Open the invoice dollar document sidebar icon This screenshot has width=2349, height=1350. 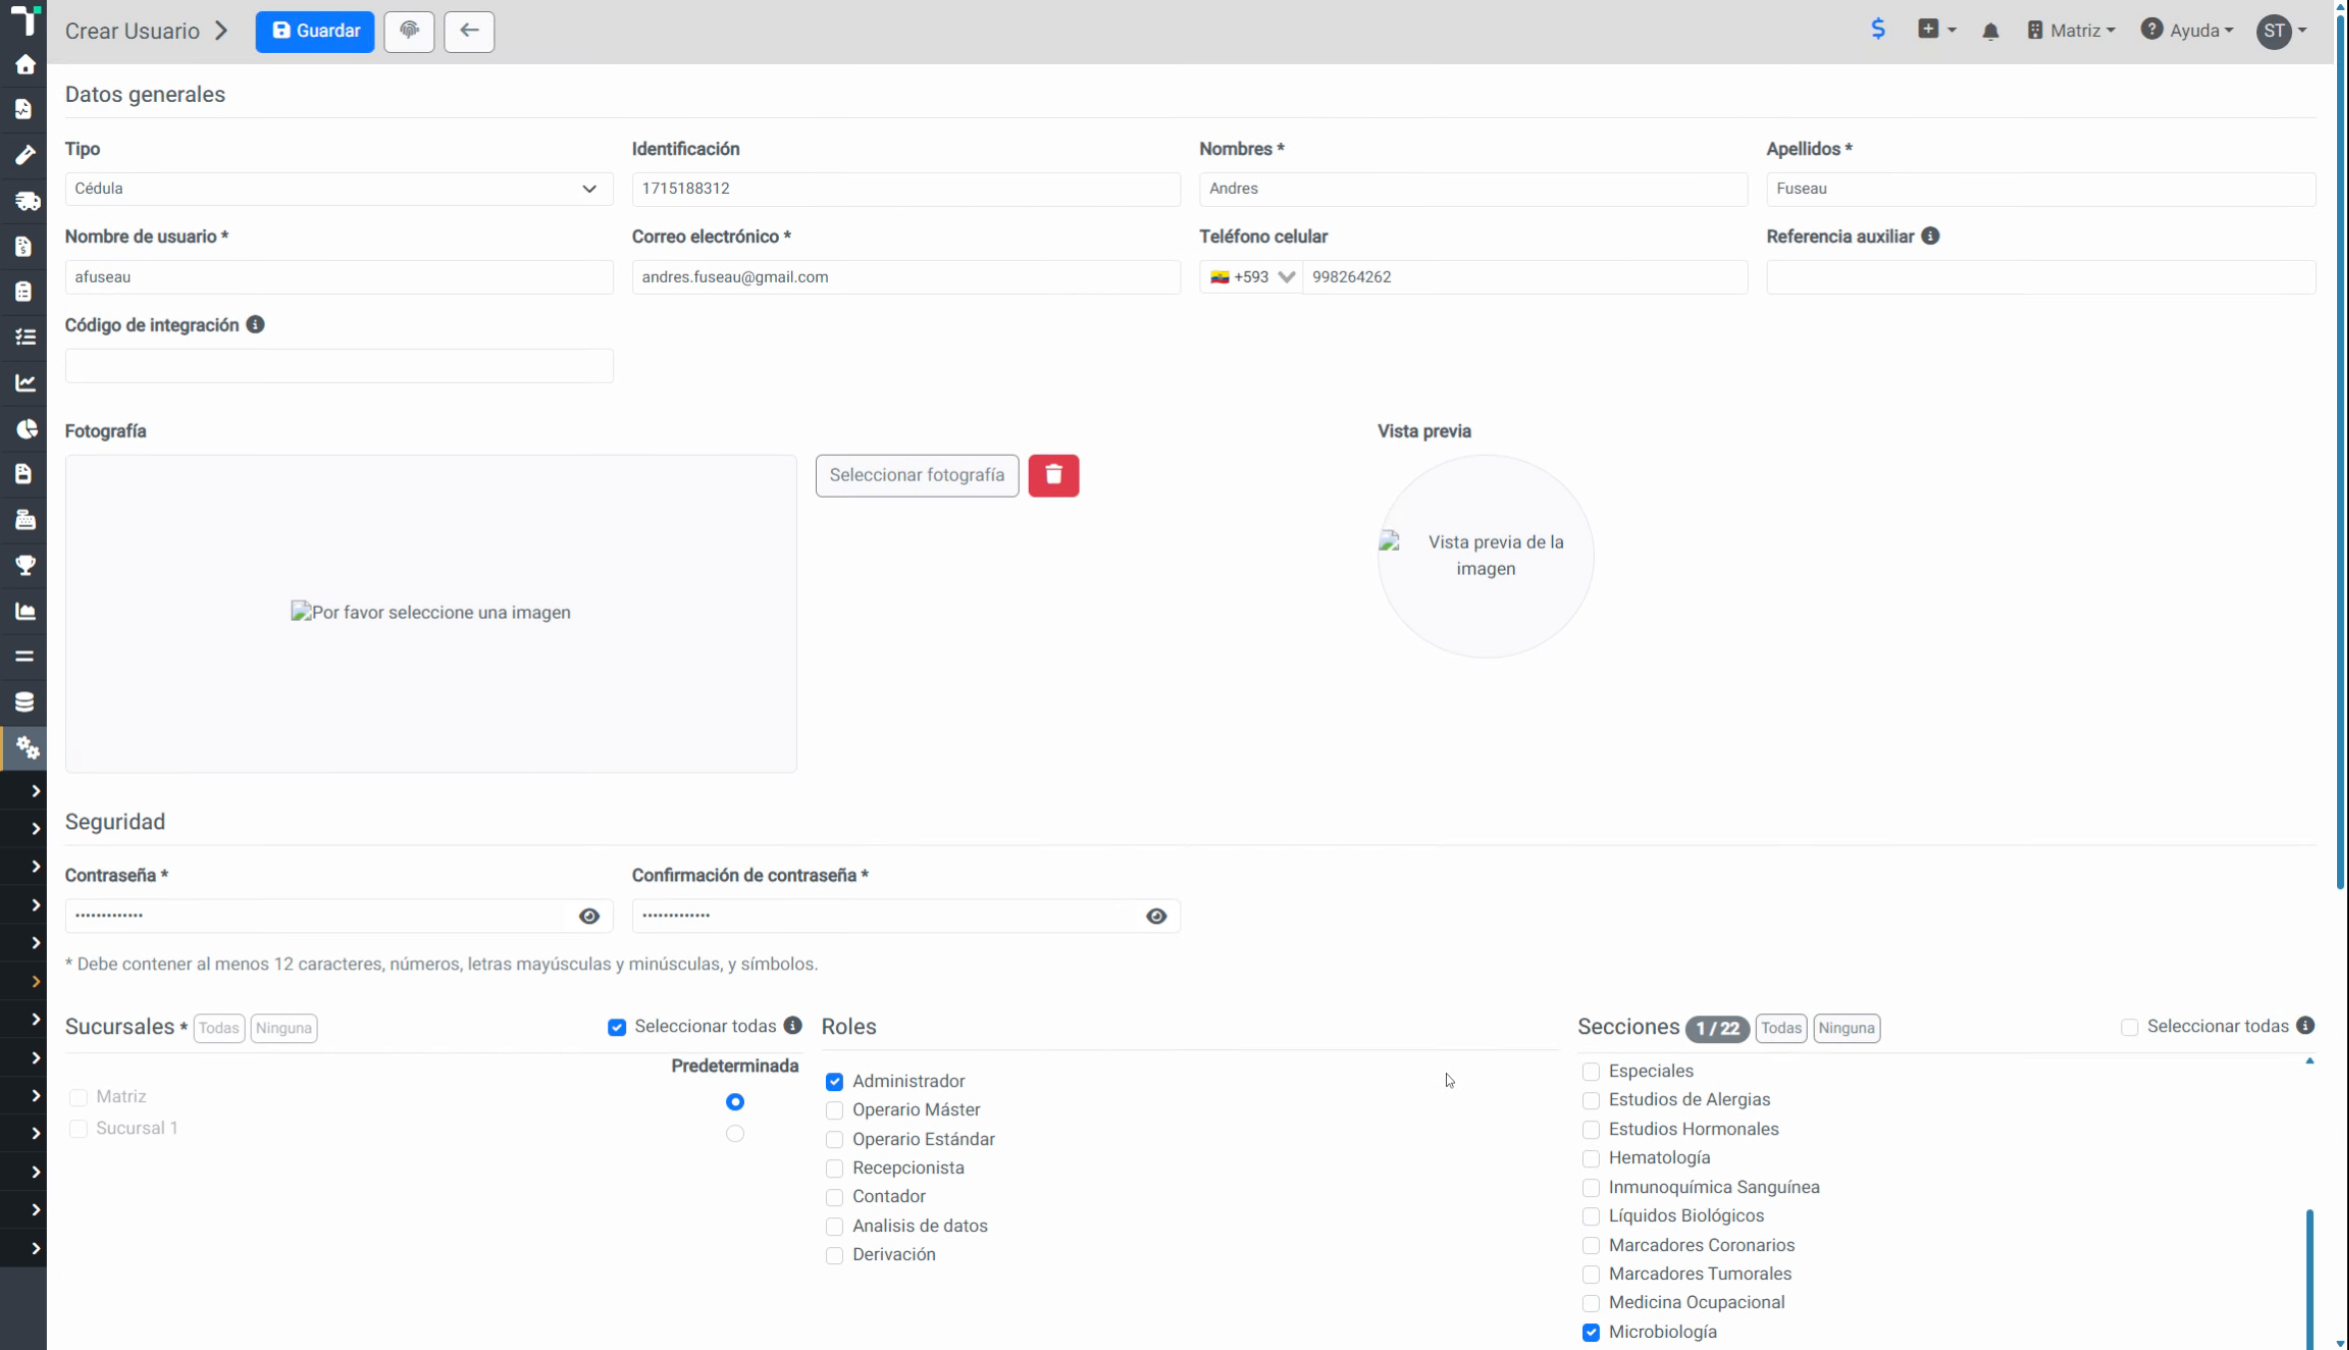point(25,246)
